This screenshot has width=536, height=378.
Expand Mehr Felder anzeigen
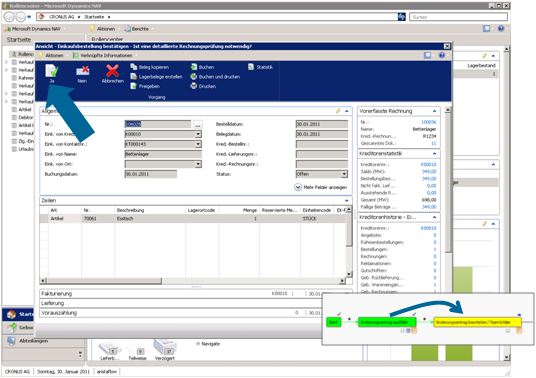pyautogui.click(x=320, y=187)
